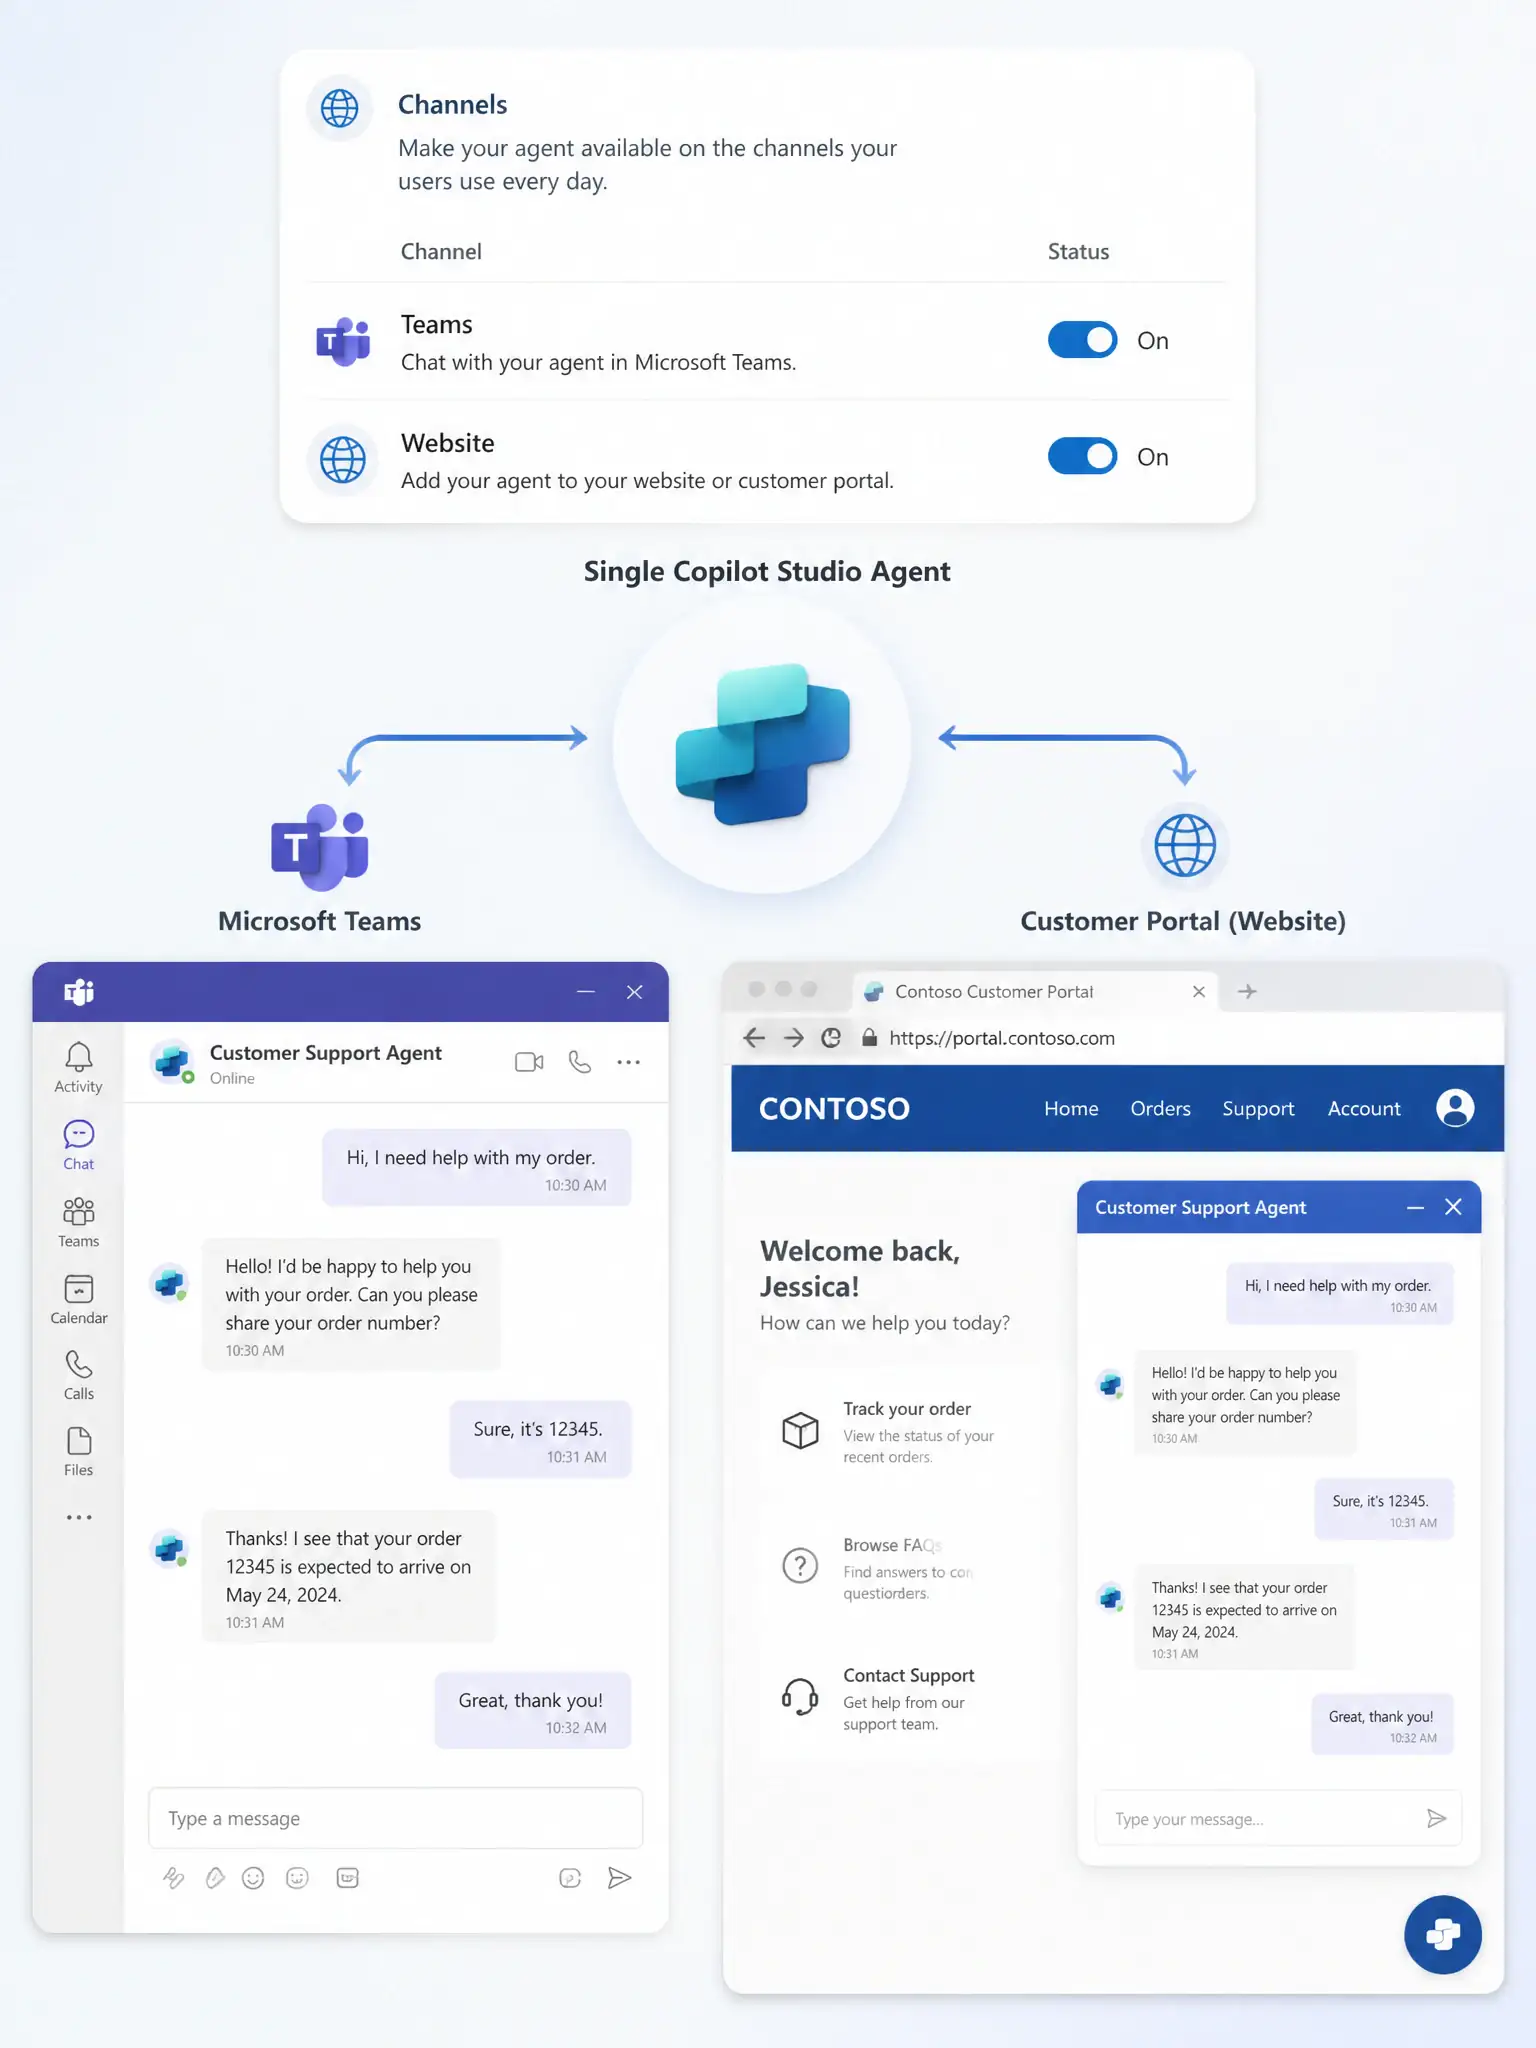The height and width of the screenshot is (2048, 1536).
Task: Click "Sure, it's 12345." message in portal chat
Action: (1384, 1509)
